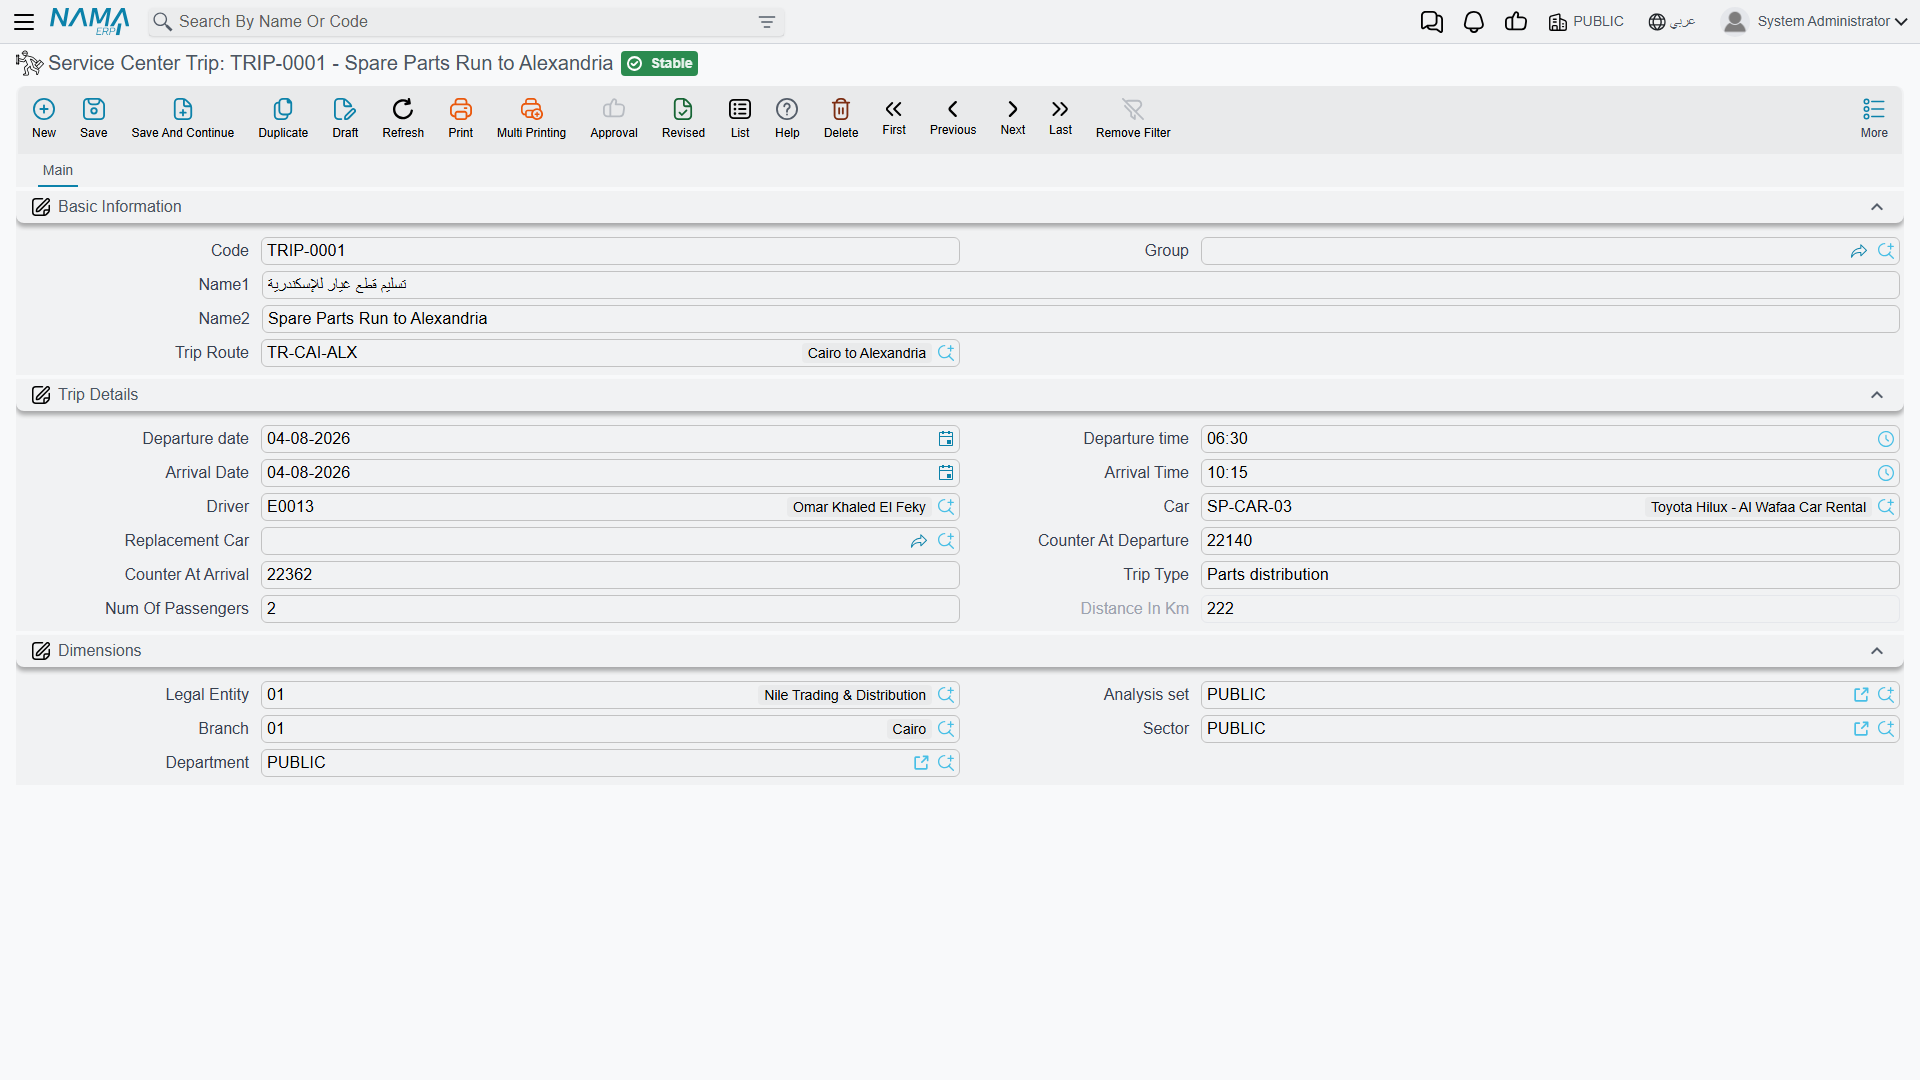1920x1080 pixels.
Task: Collapse the Trip Details section
Action: pyautogui.click(x=1877, y=395)
